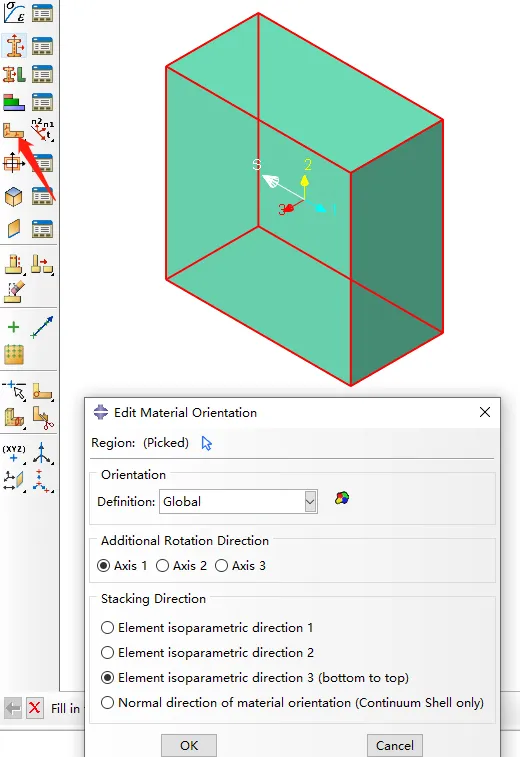520x757 pixels.
Task: Click the Create Inertia crosshair tool
Action: coord(14,163)
